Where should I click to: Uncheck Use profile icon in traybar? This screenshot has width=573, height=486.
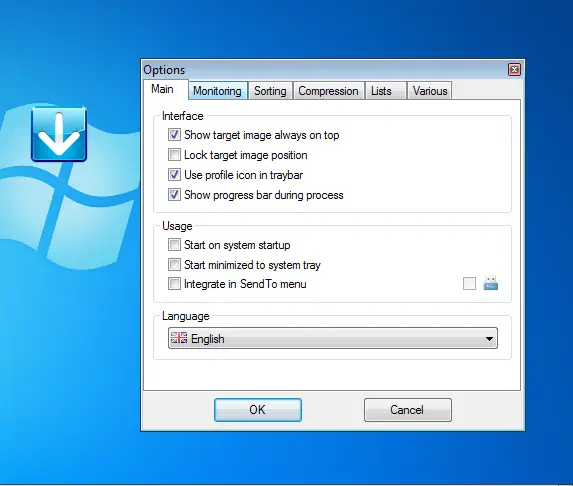click(174, 175)
